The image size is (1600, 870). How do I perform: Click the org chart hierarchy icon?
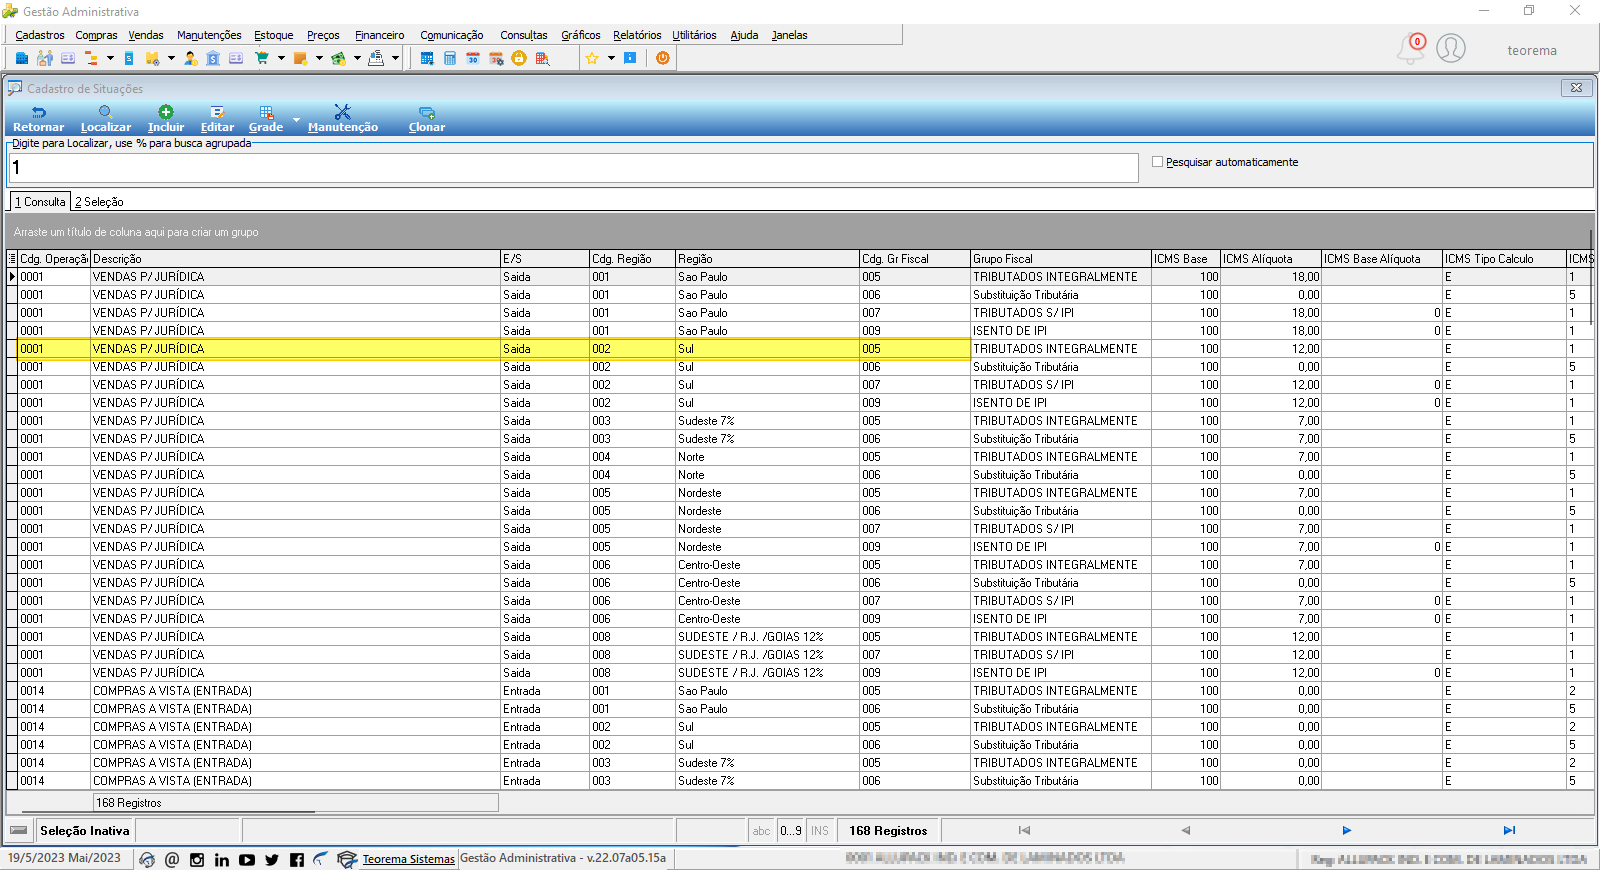click(91, 58)
